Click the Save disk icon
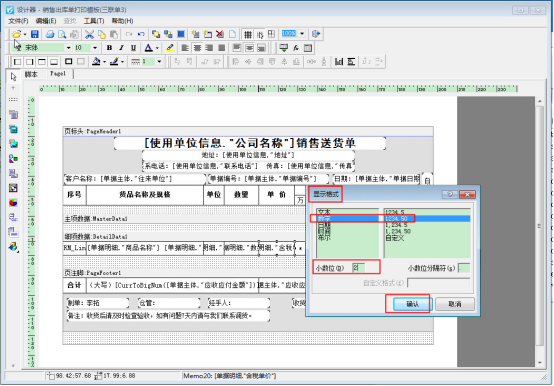Image resolution: width=554 pixels, height=386 pixels. pyautogui.click(x=35, y=34)
